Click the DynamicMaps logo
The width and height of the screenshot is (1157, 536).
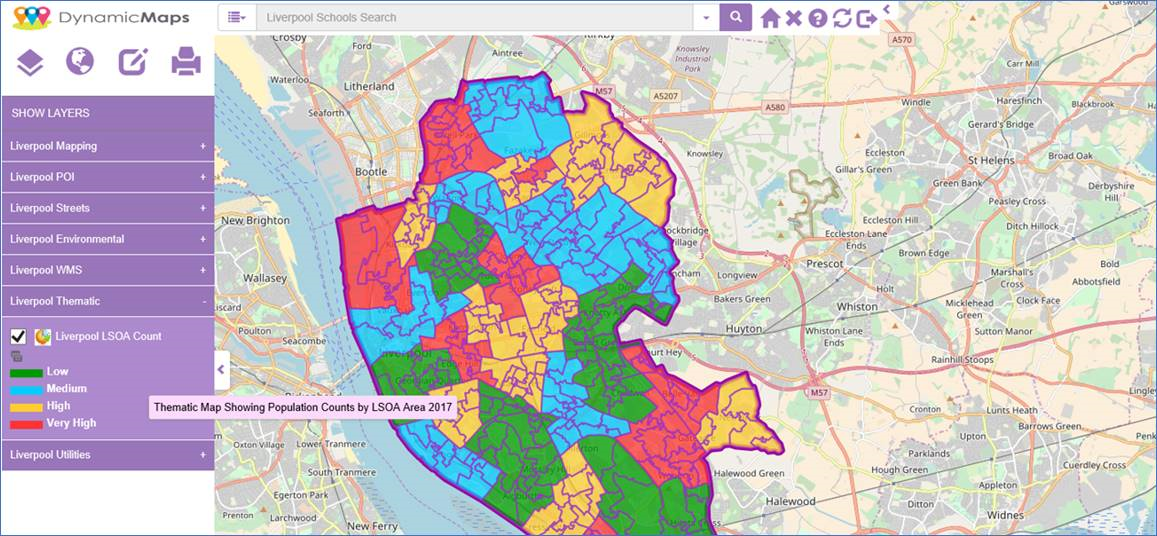tap(101, 17)
